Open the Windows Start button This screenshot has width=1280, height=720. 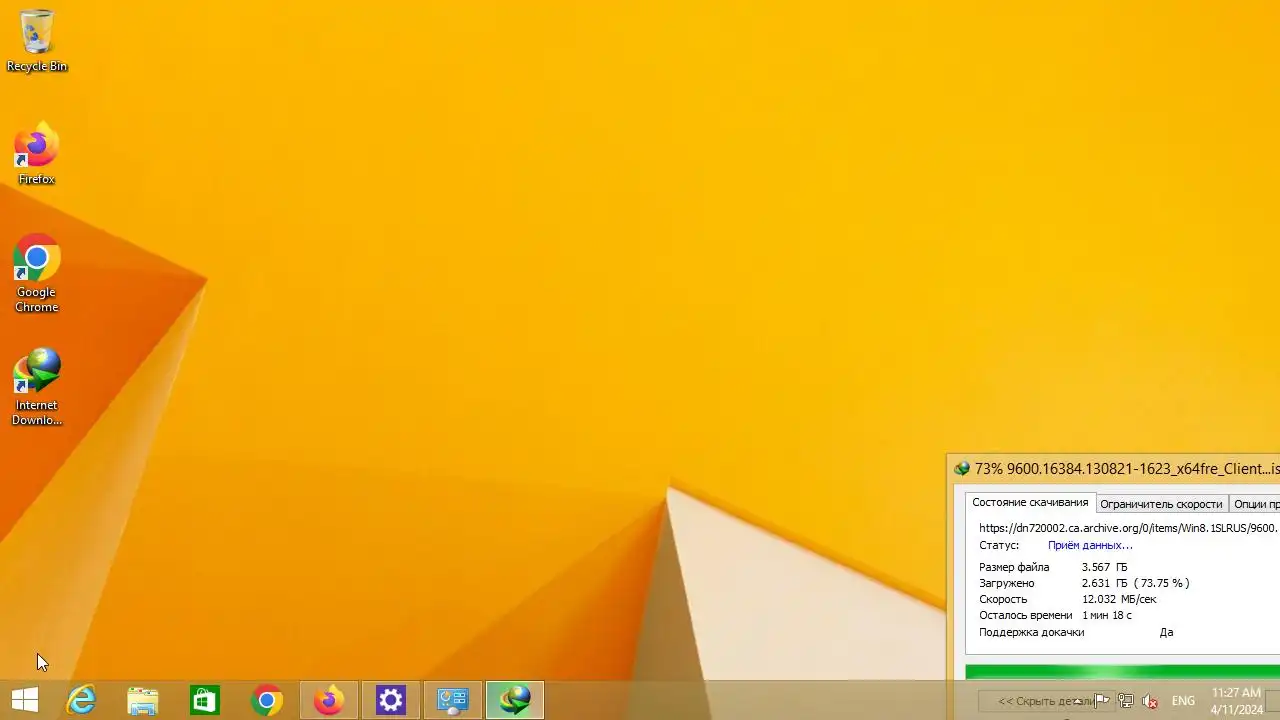point(24,700)
